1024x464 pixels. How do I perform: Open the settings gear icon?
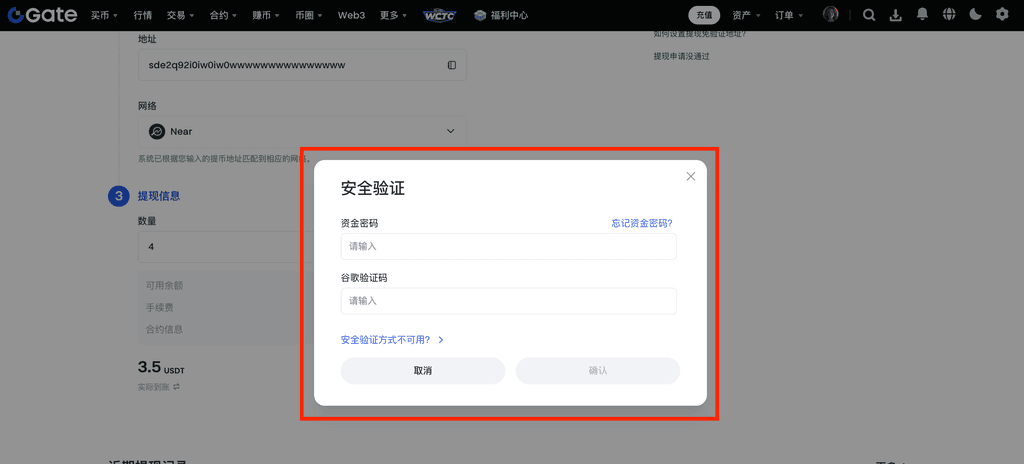point(1002,15)
